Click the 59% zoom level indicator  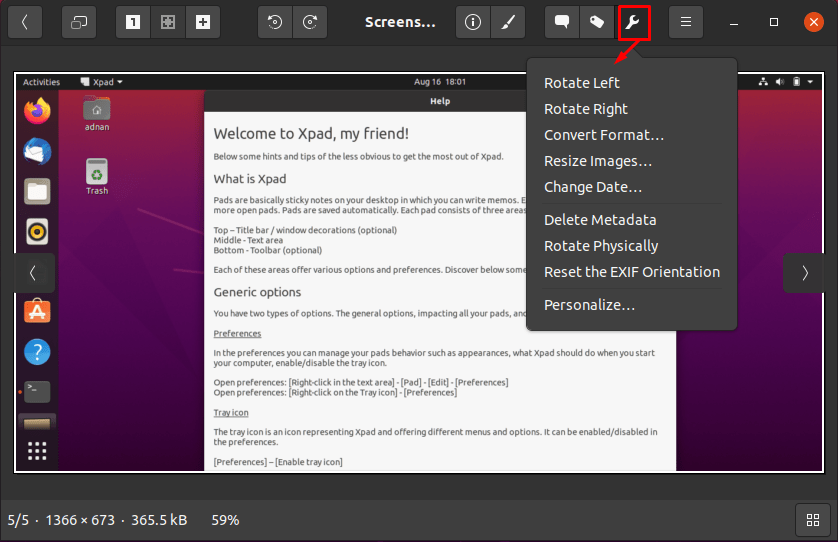pos(225,520)
